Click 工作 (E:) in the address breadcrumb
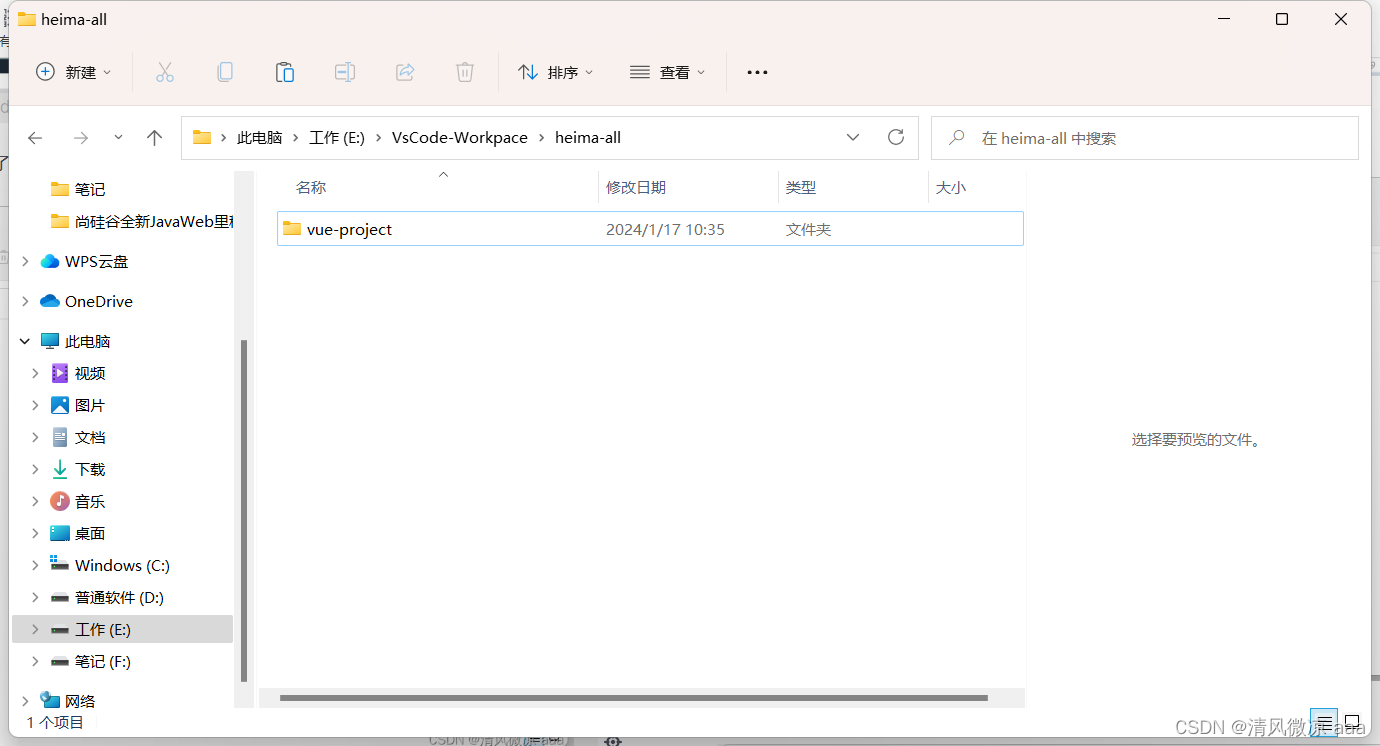Screen dimensions: 1380x746 coord(337,138)
